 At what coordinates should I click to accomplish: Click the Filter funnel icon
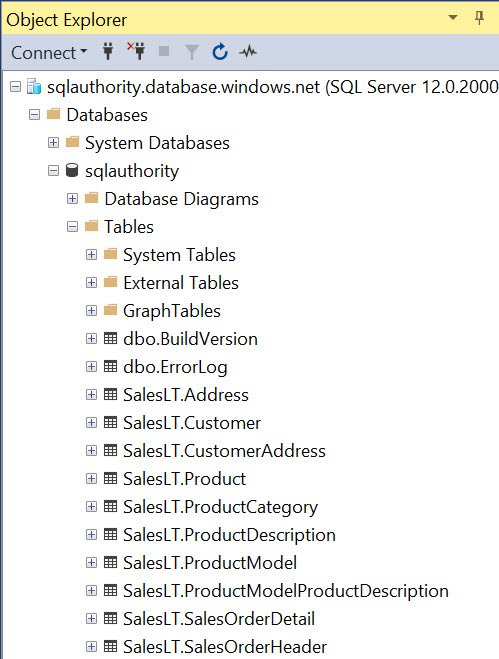[192, 52]
